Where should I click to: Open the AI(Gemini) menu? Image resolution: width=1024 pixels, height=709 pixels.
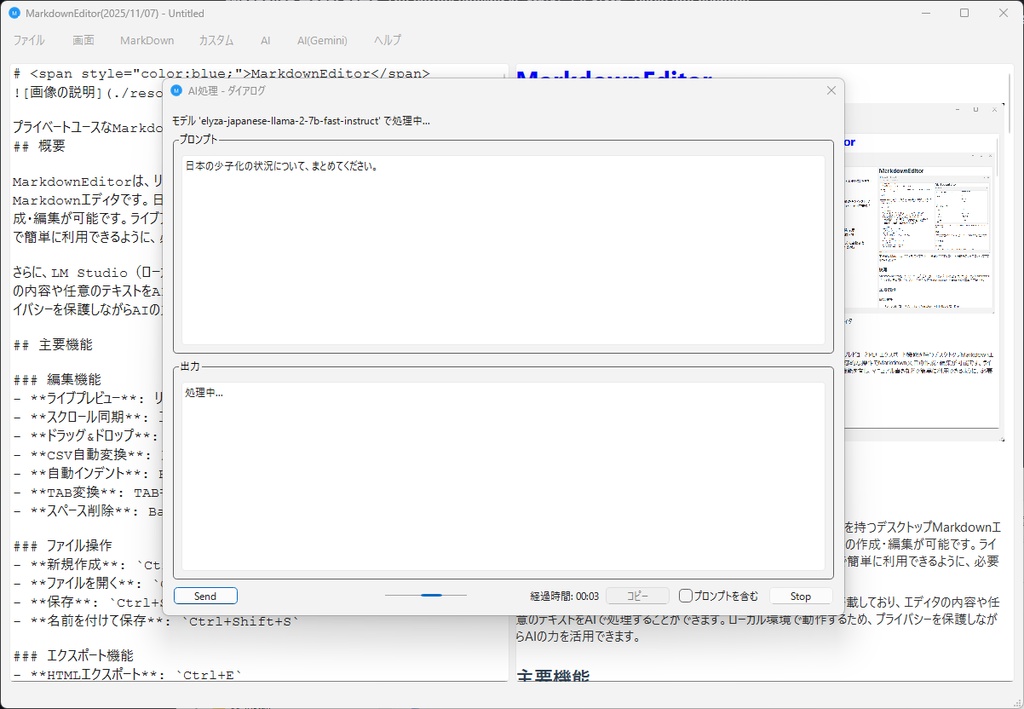click(x=322, y=40)
